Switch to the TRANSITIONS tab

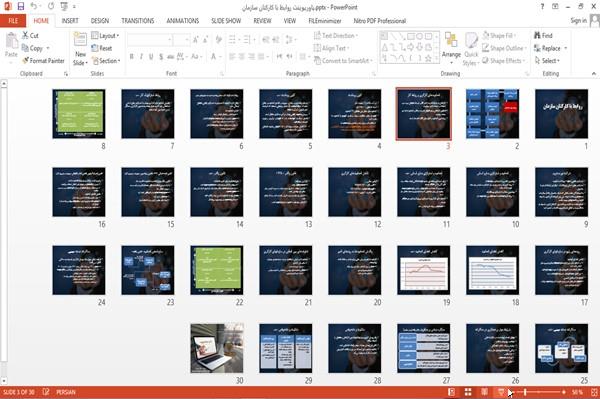tap(138, 21)
